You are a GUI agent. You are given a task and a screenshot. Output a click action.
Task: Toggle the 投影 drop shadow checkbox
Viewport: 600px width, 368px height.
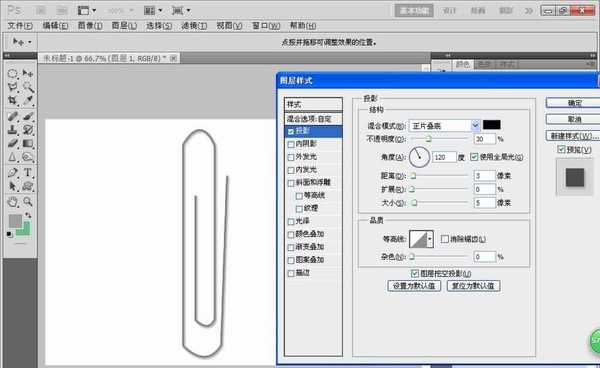coord(291,131)
